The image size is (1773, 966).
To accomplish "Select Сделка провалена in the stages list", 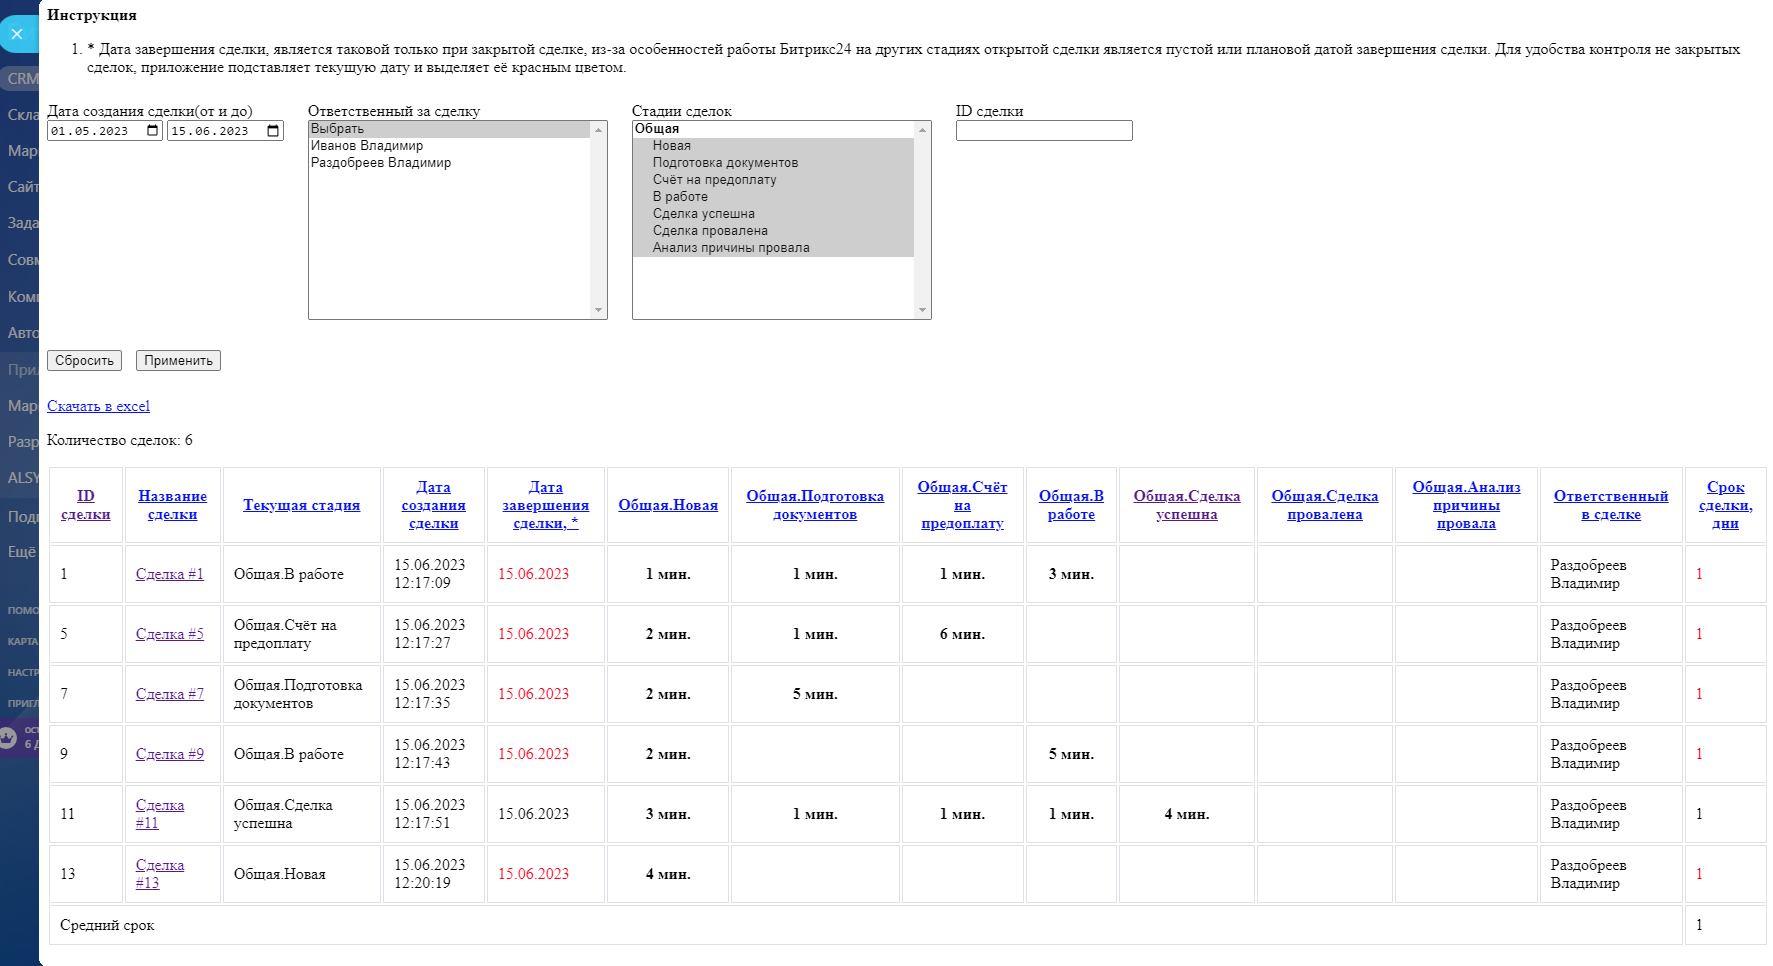I will pos(773,231).
